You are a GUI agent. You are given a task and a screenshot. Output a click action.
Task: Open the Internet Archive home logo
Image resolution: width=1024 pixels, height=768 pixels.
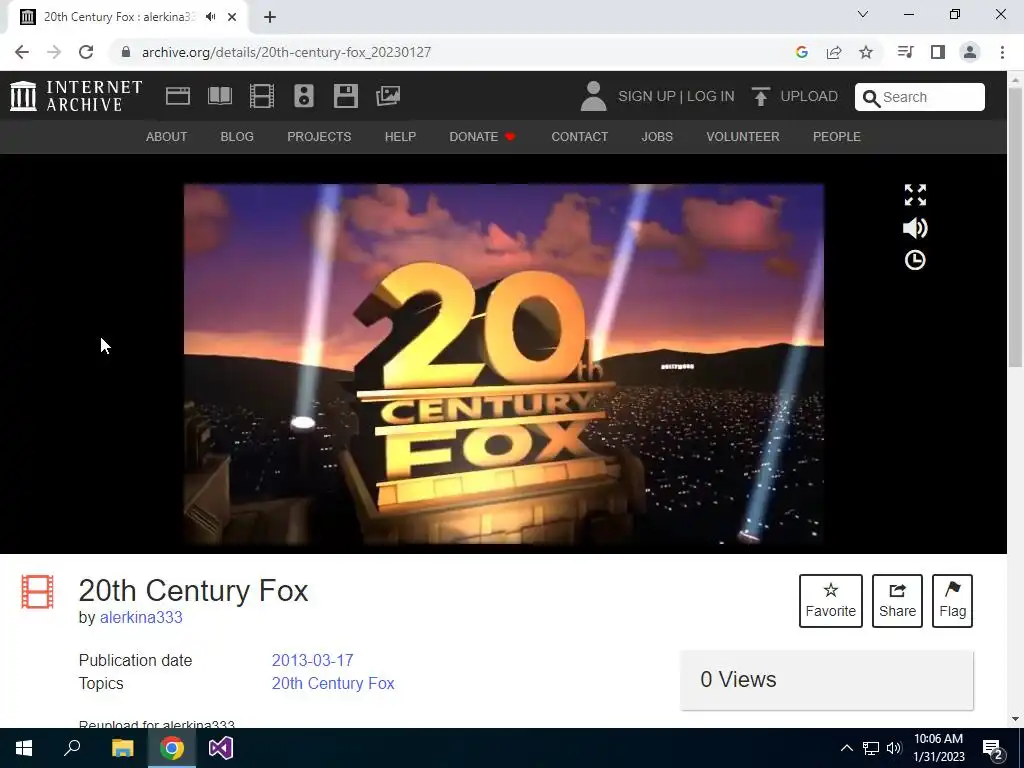76,96
